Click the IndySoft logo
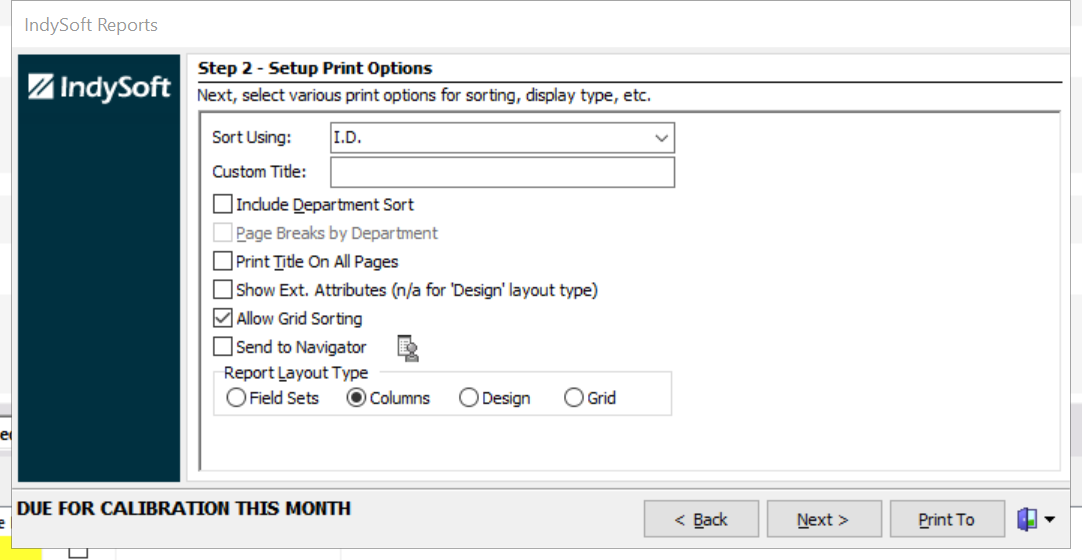Screen dimensions: 1082x560 (99, 88)
